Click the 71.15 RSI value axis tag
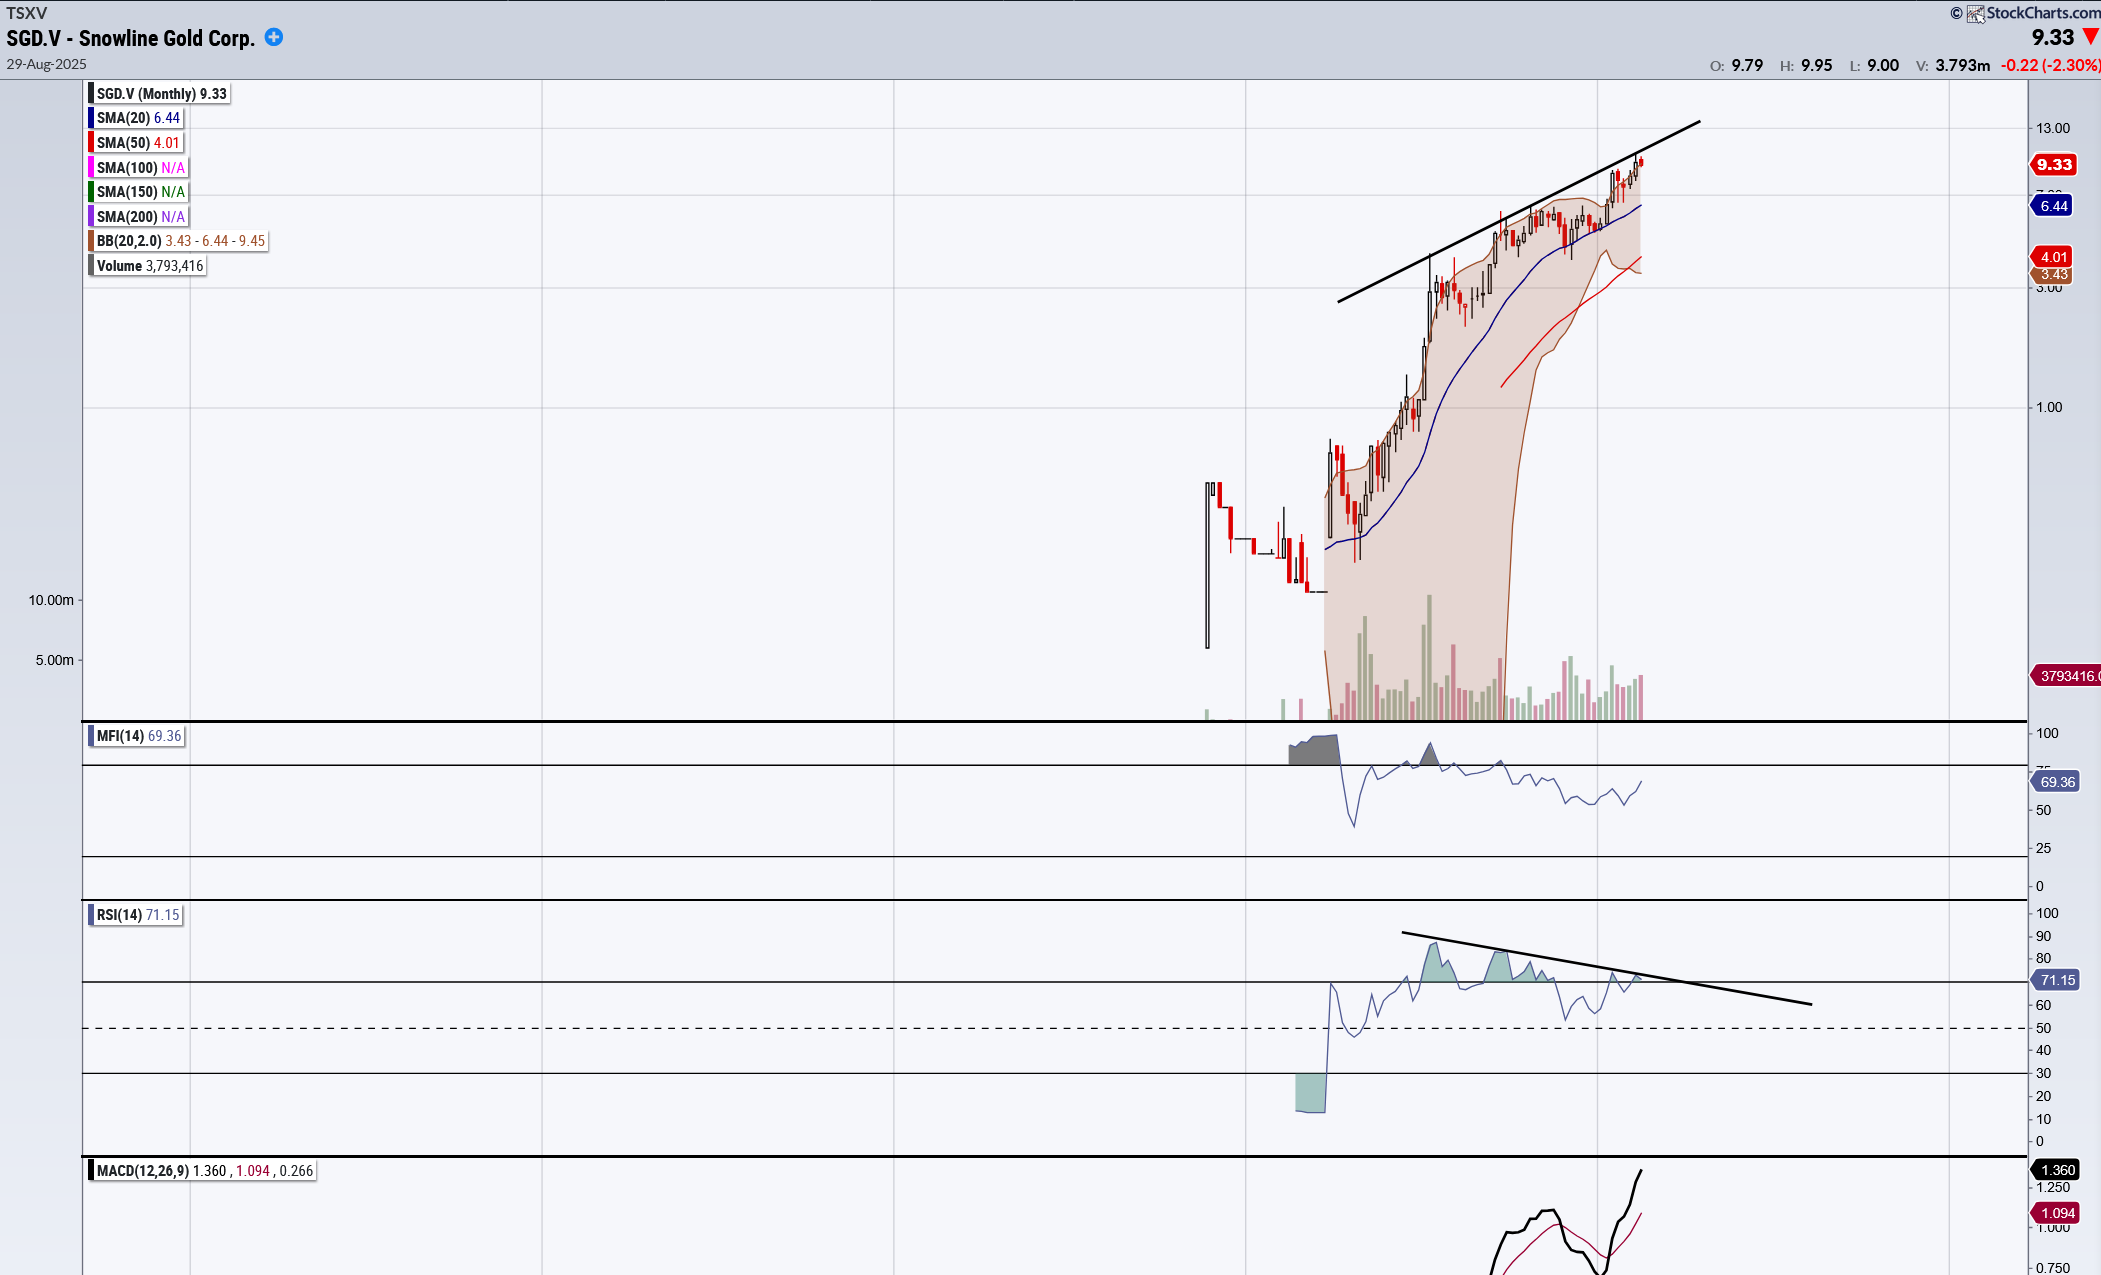Image resolution: width=2101 pixels, height=1275 pixels. coord(2056,980)
